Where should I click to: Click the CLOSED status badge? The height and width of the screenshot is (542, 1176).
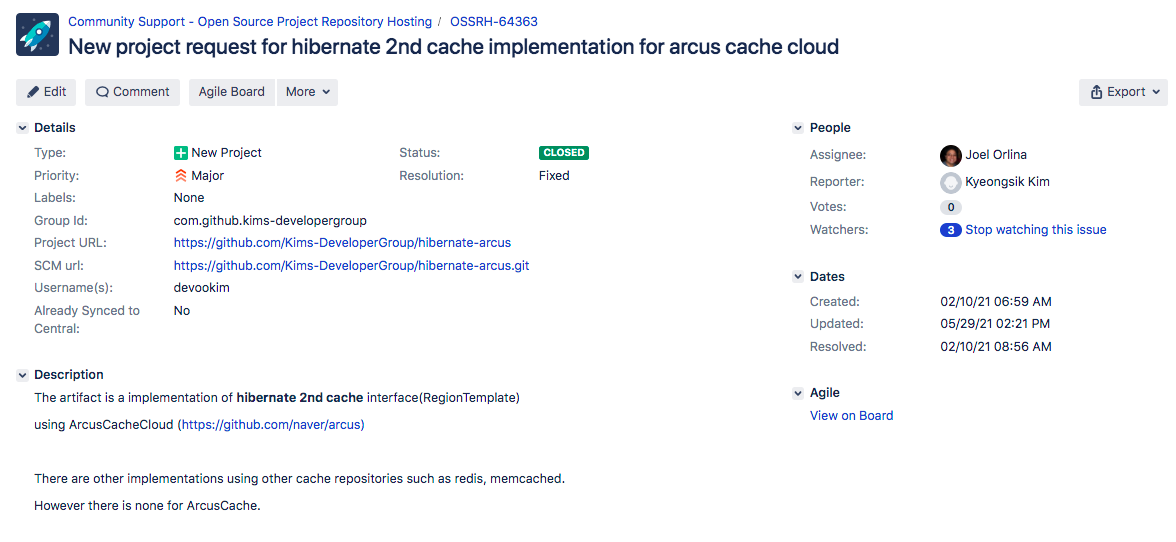[563, 153]
